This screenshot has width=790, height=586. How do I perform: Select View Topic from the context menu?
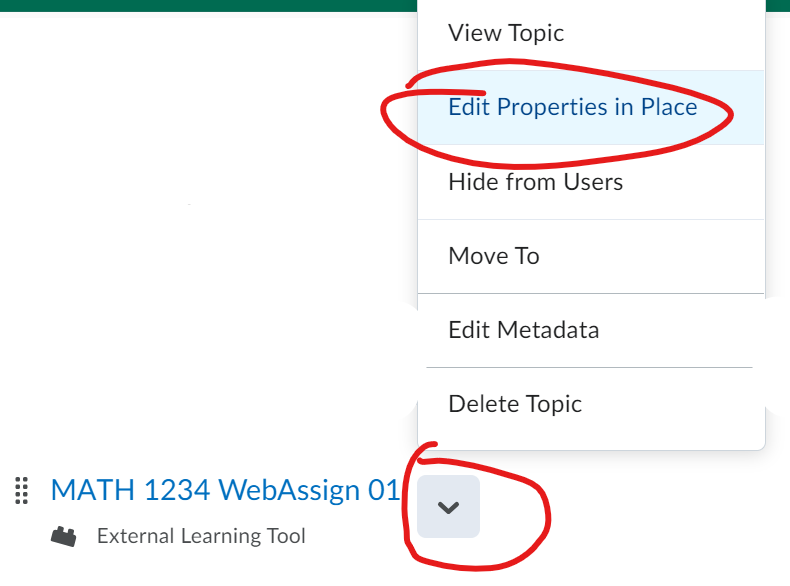point(506,33)
